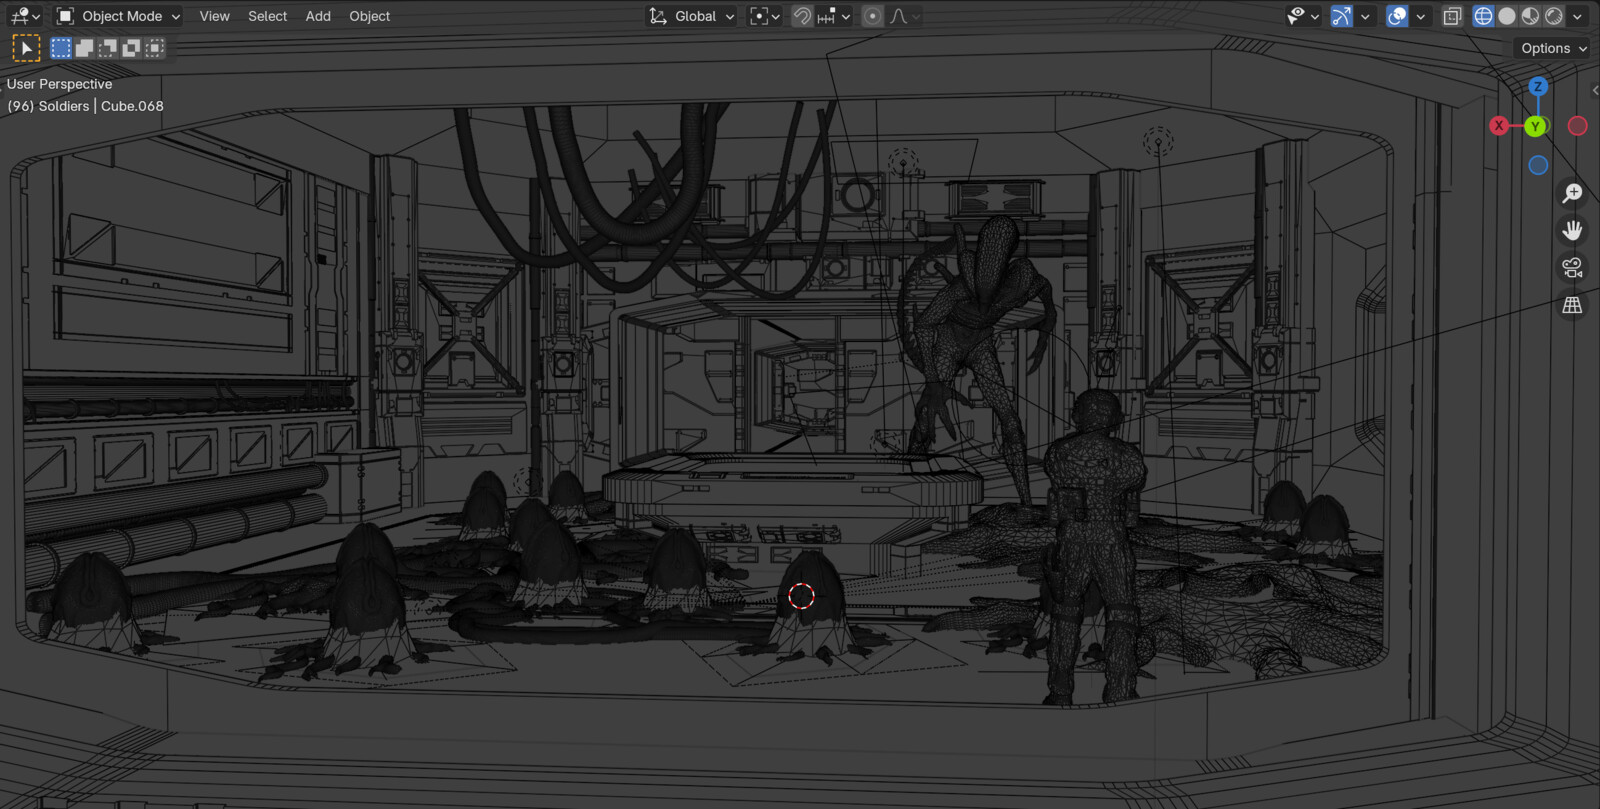
Task: Set selection mode to invert
Action: click(x=131, y=48)
